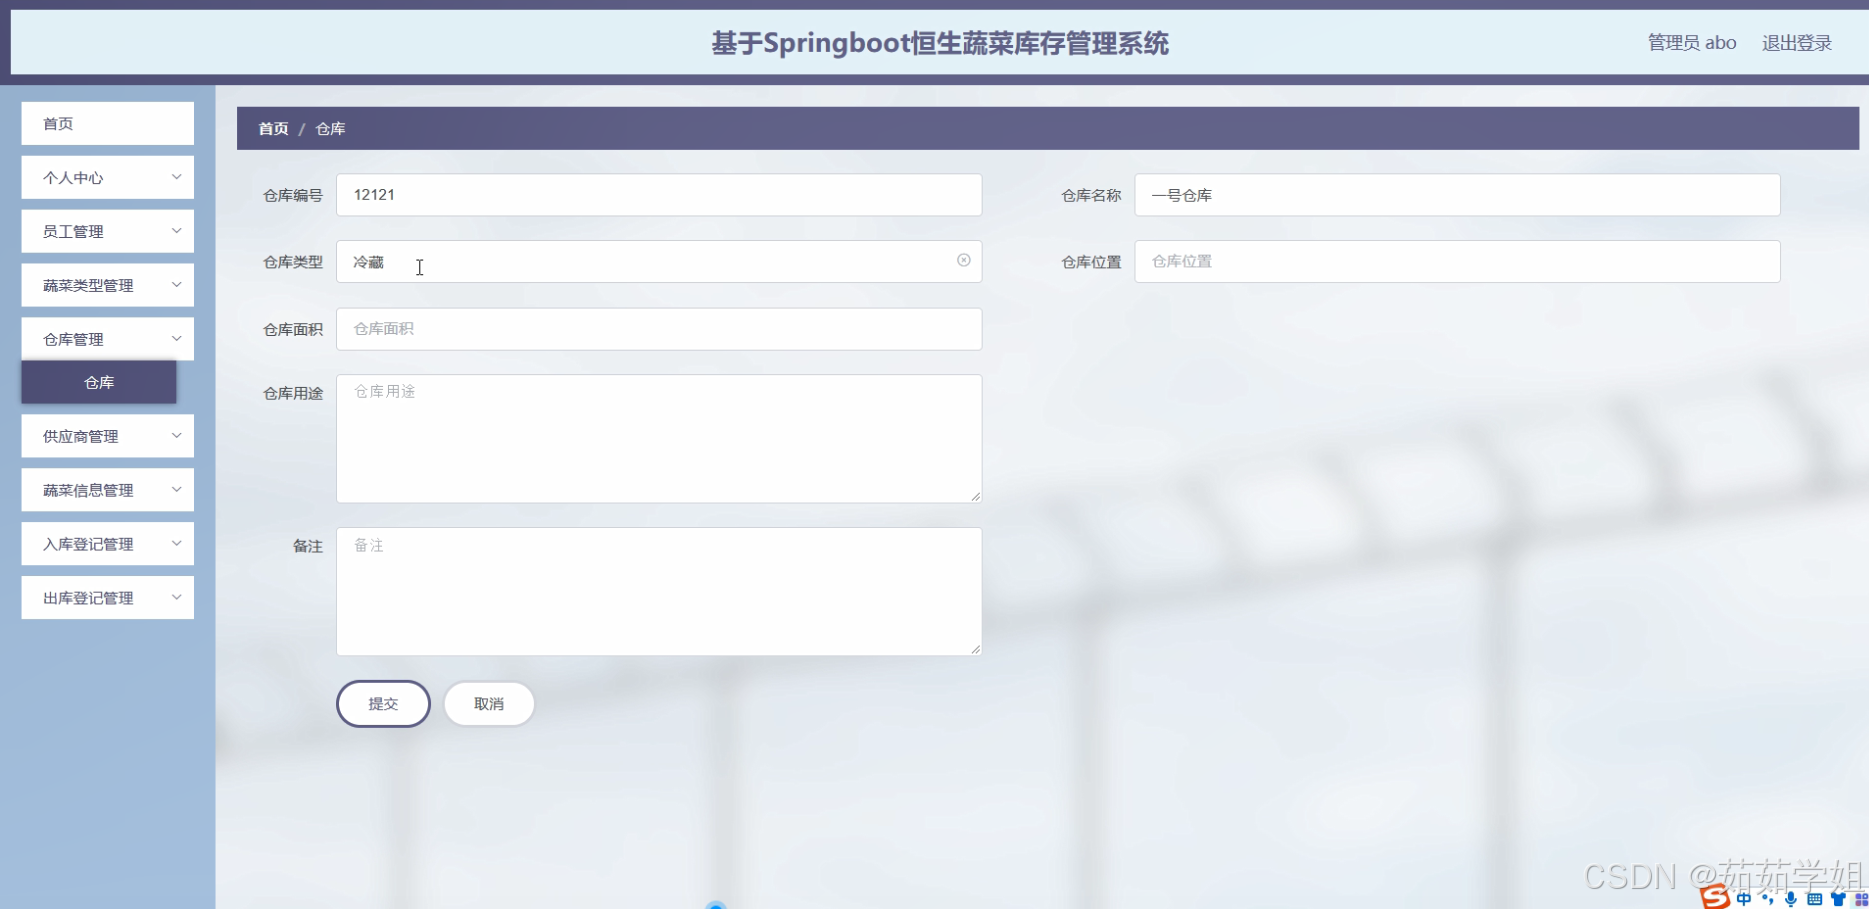This screenshot has width=1869, height=909.
Task: Focus the 仓库名称 field containing 一号仓库
Action: 1457,195
